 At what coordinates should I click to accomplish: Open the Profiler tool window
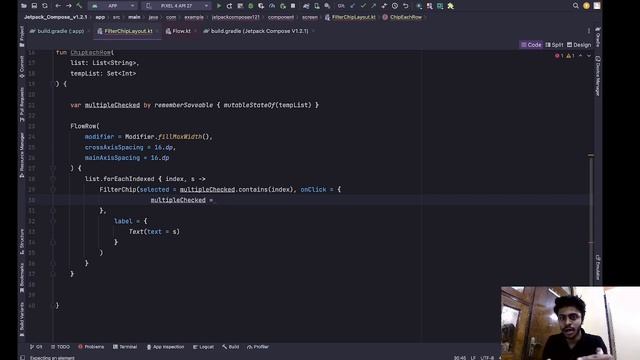pos(258,347)
